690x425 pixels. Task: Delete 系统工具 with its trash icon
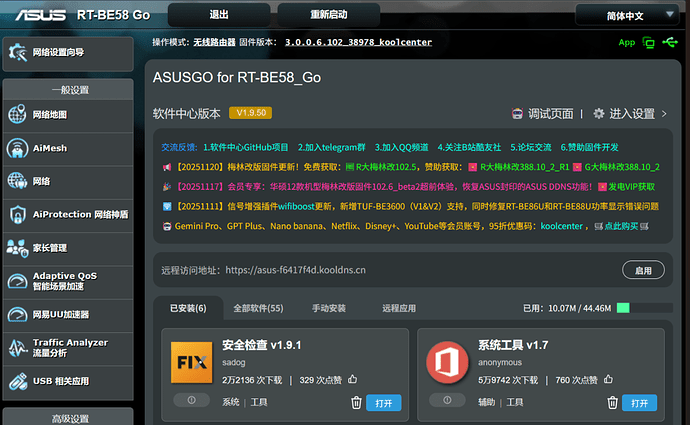coord(612,403)
